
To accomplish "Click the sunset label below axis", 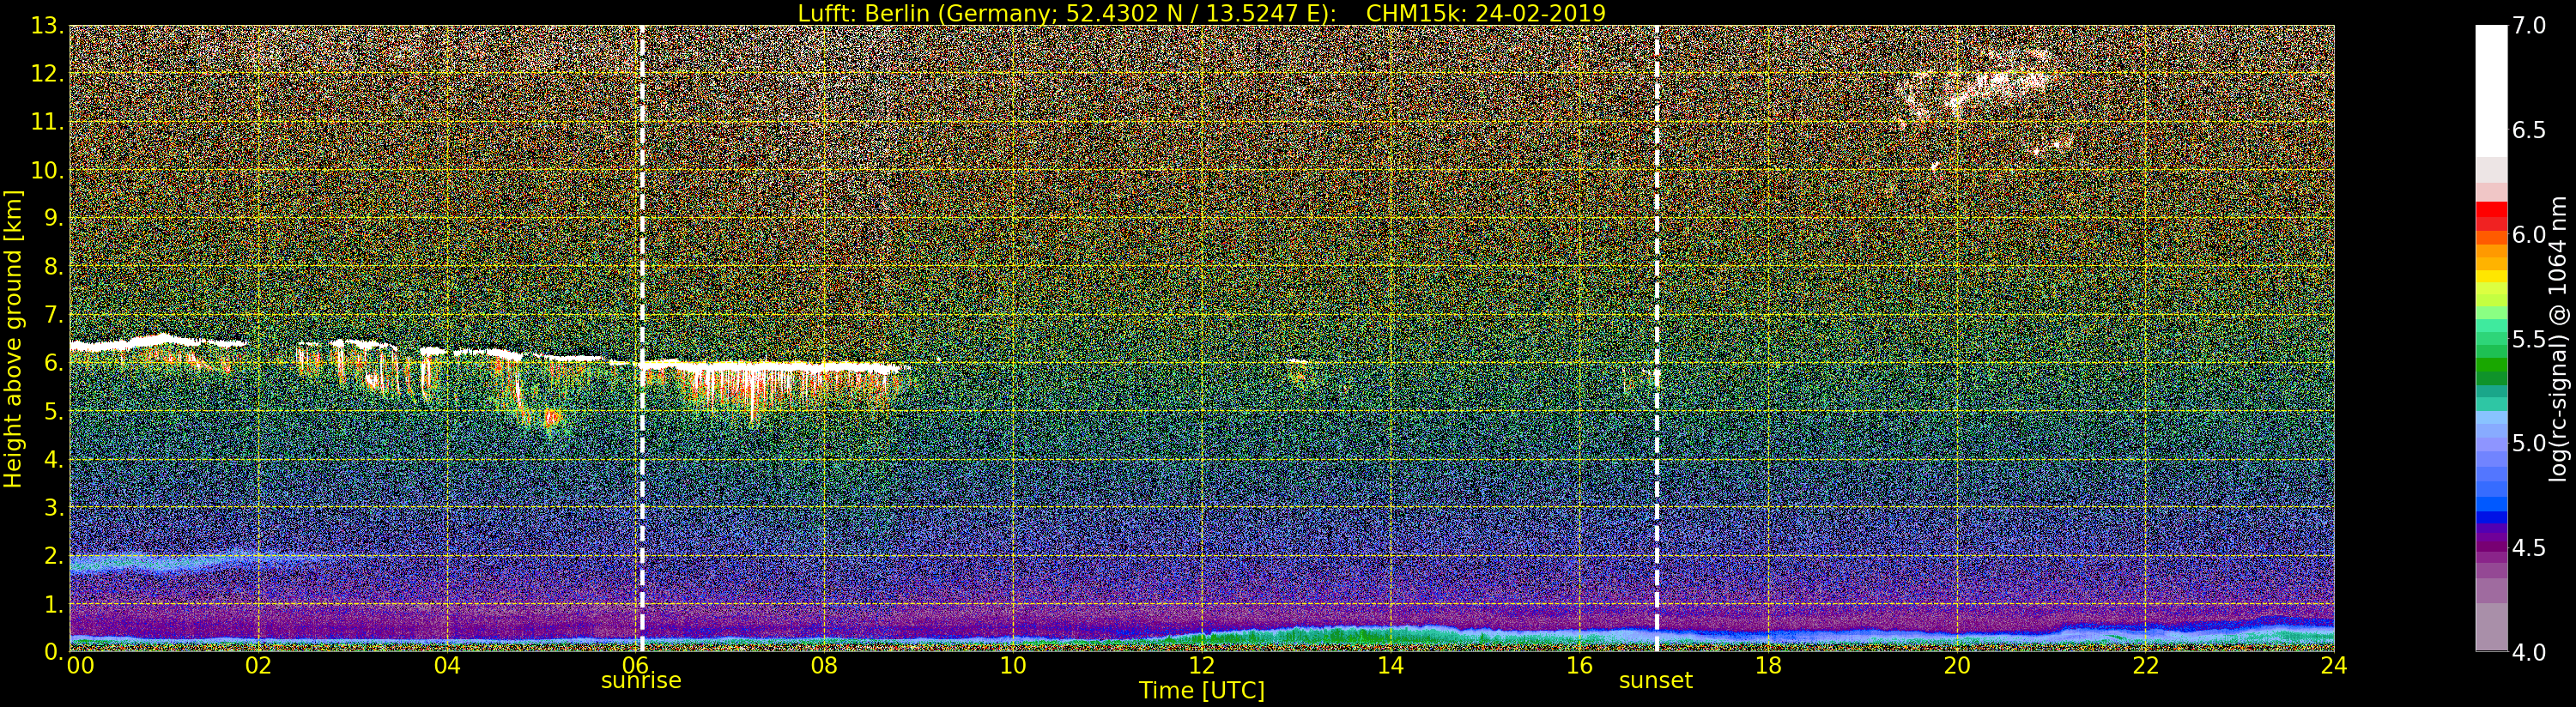I will [x=1656, y=681].
